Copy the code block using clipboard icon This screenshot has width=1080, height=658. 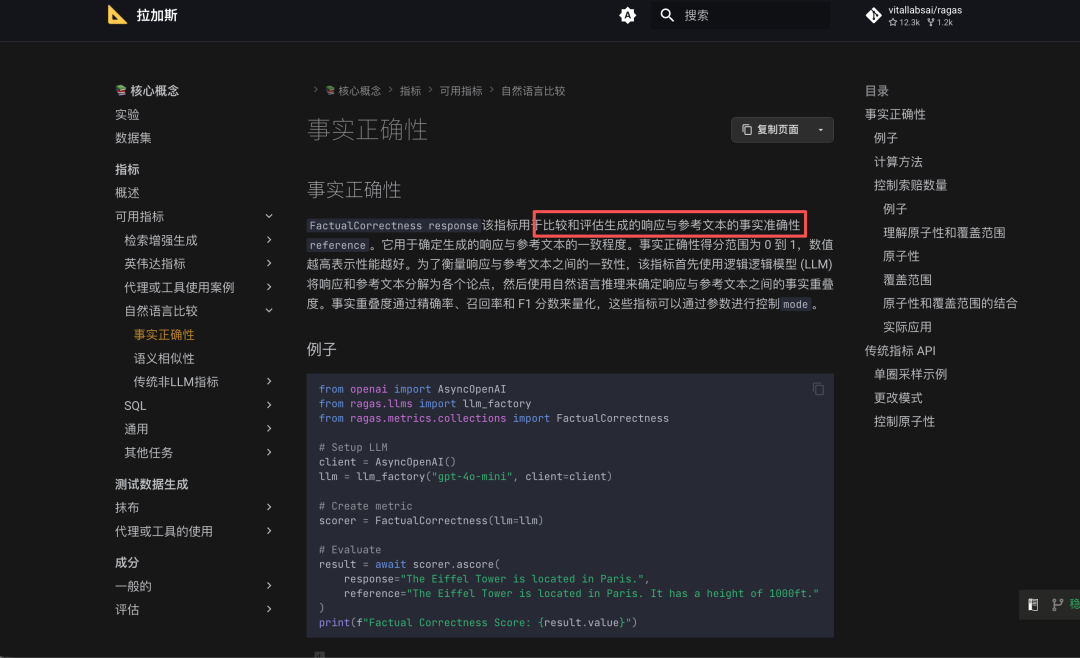pos(818,388)
